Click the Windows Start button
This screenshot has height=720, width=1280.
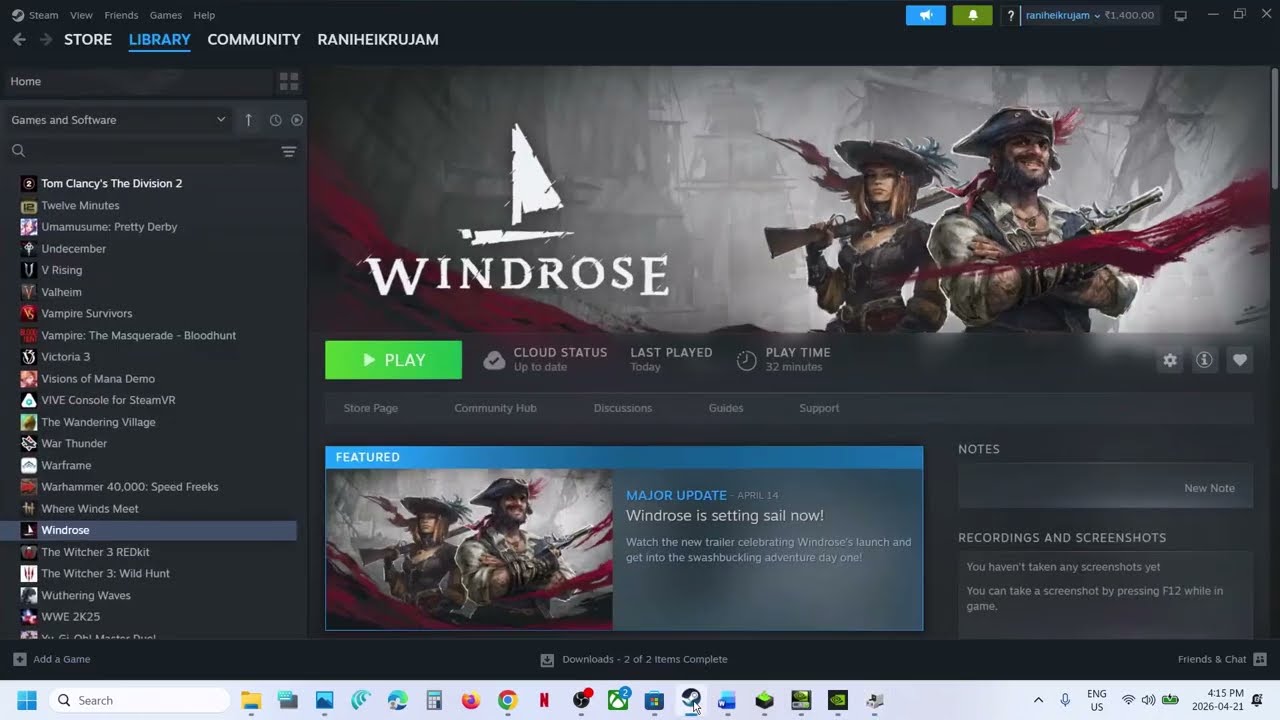[27, 700]
